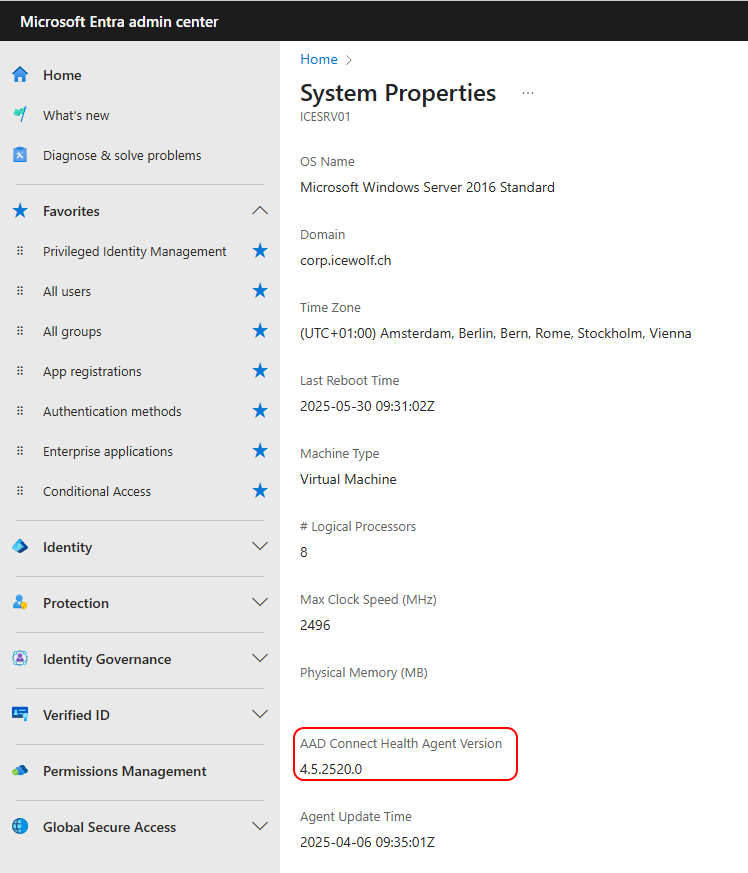This screenshot has width=748, height=873.
Task: Click the Identity diamond icon
Action: pos(20,547)
